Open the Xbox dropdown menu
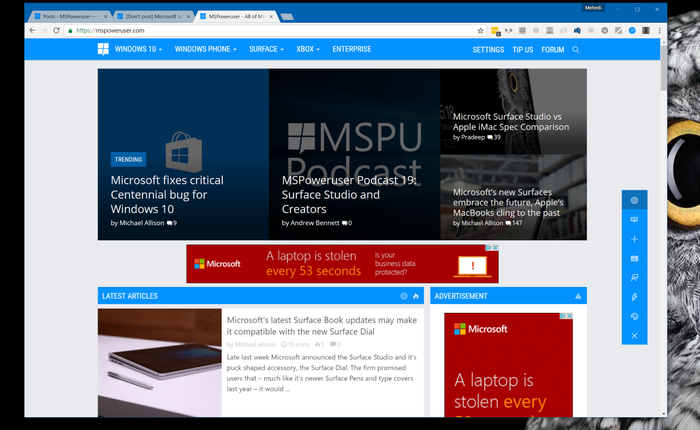This screenshot has width=700, height=430. coord(308,49)
